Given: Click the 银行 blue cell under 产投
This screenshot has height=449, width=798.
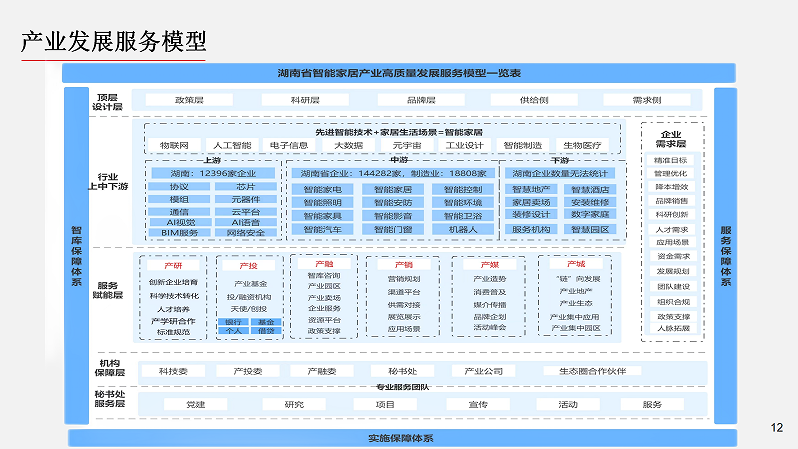Looking at the screenshot, I should (233, 322).
